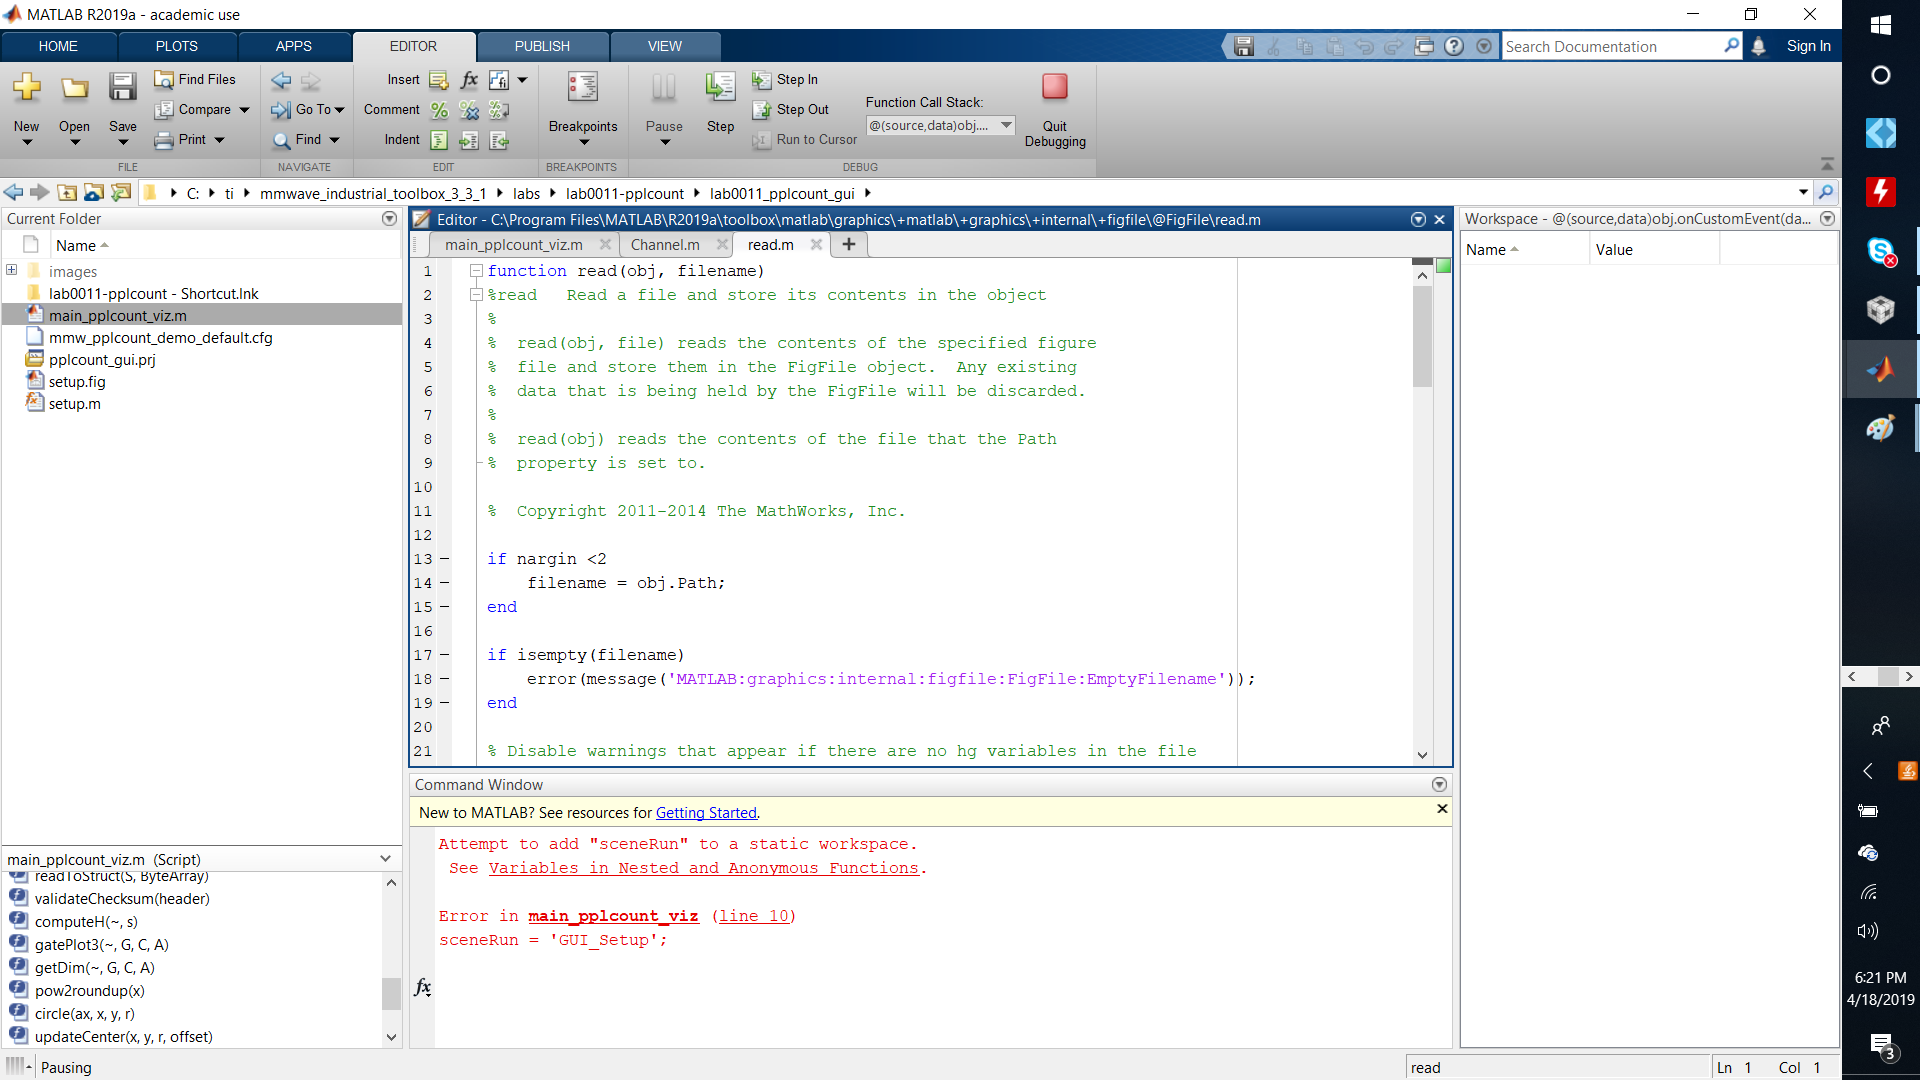Click the Insert section icon

point(439,80)
